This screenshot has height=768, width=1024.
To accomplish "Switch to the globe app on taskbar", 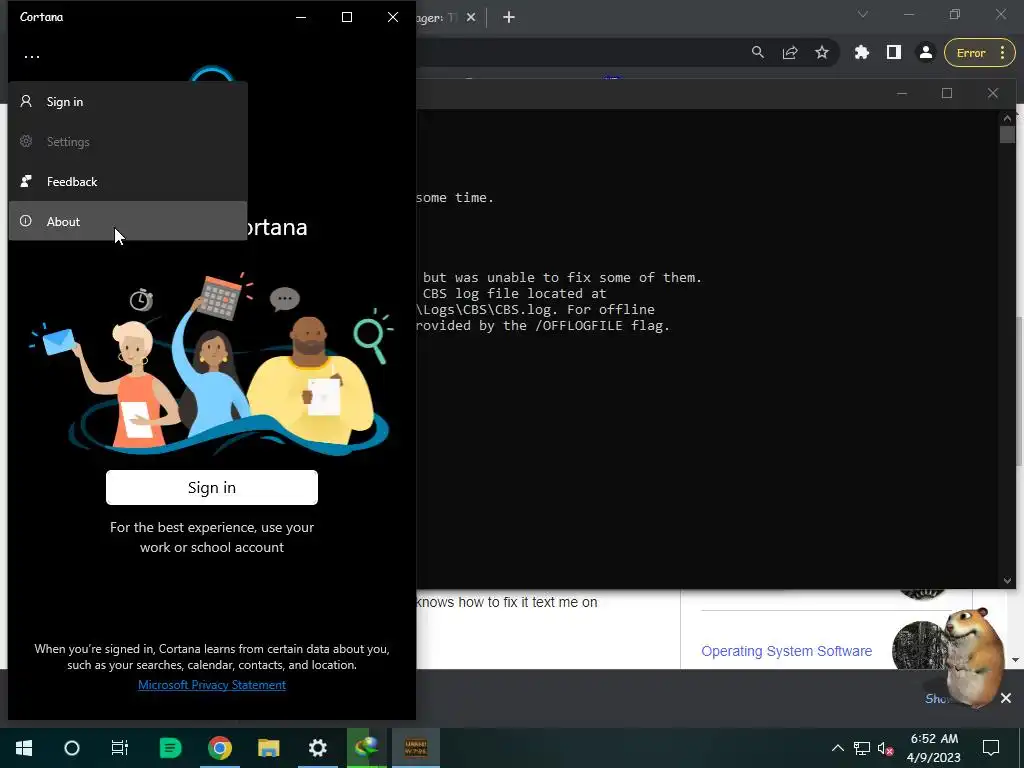I will pyautogui.click(x=366, y=748).
